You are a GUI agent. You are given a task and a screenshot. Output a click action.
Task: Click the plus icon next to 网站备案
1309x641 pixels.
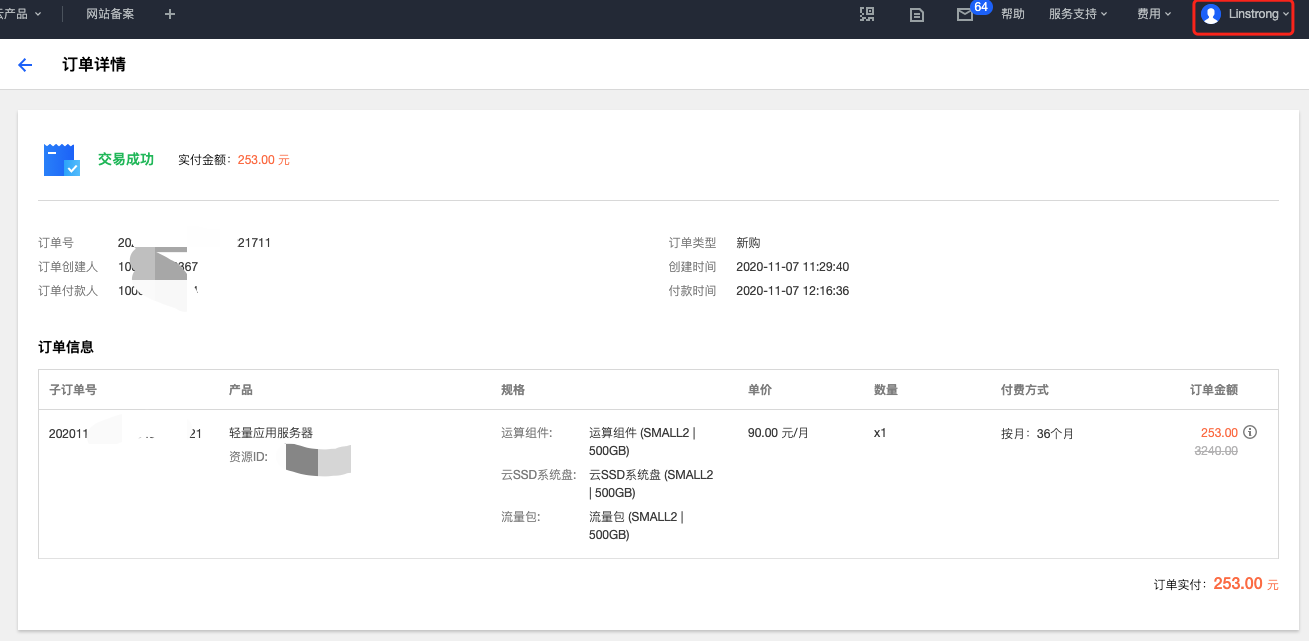(169, 14)
